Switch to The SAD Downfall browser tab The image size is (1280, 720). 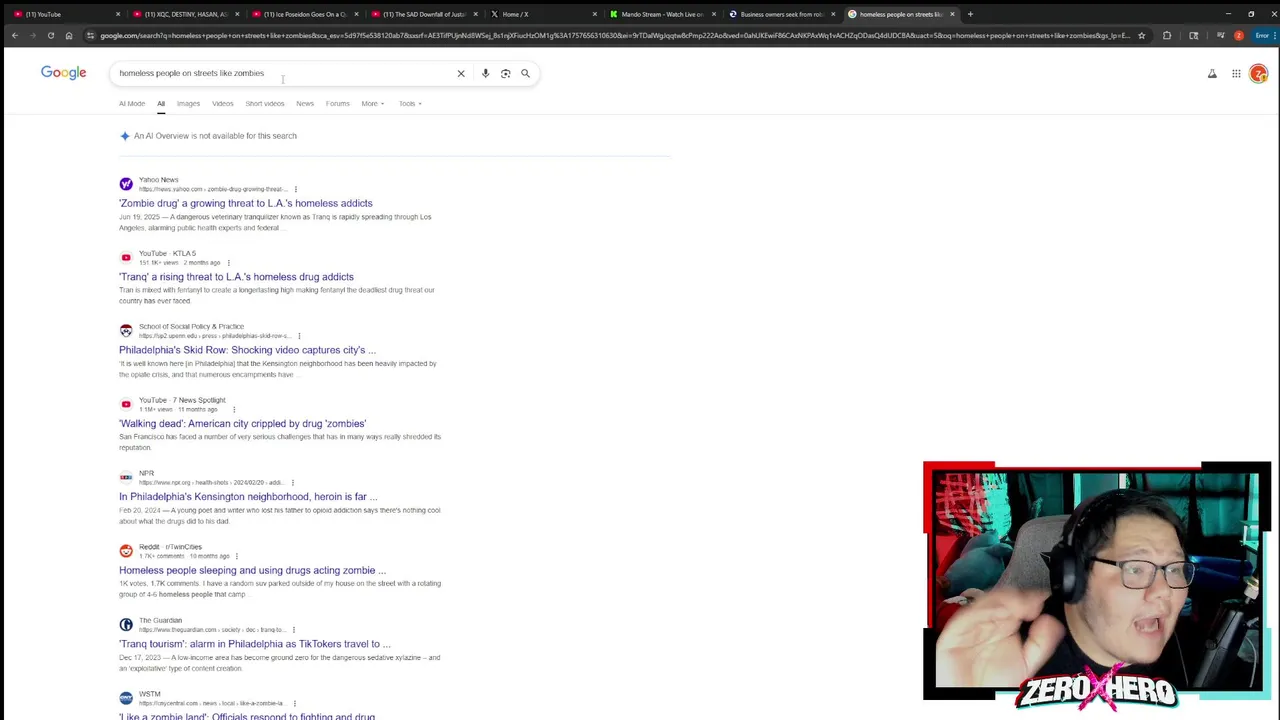[424, 14]
